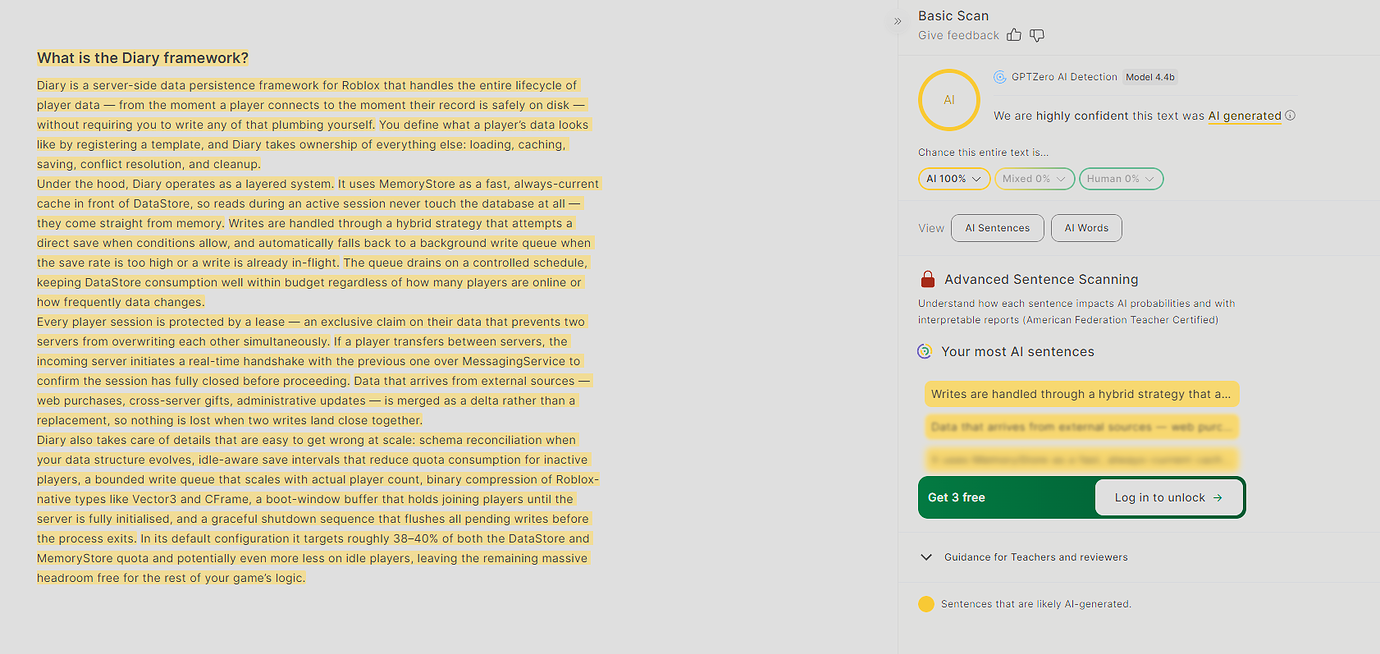Select the 'Writes are handled through a hybrid' sentence
The image size is (1380, 654).
coord(1080,394)
